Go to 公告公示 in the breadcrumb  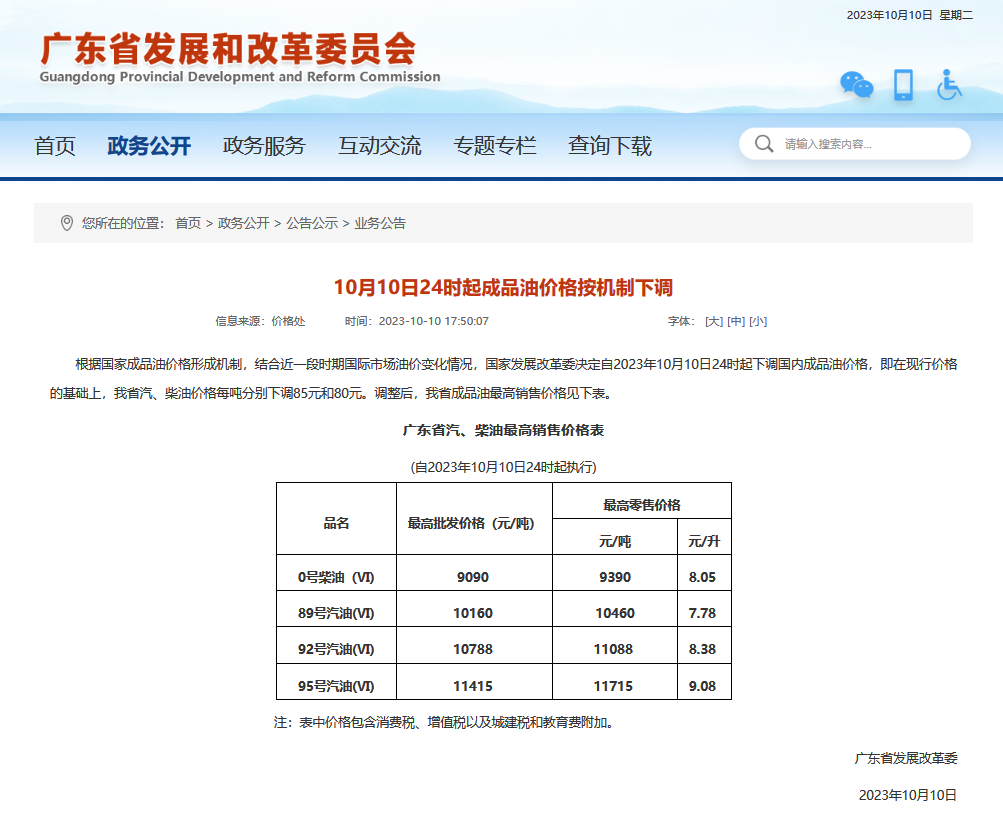[x=312, y=223]
